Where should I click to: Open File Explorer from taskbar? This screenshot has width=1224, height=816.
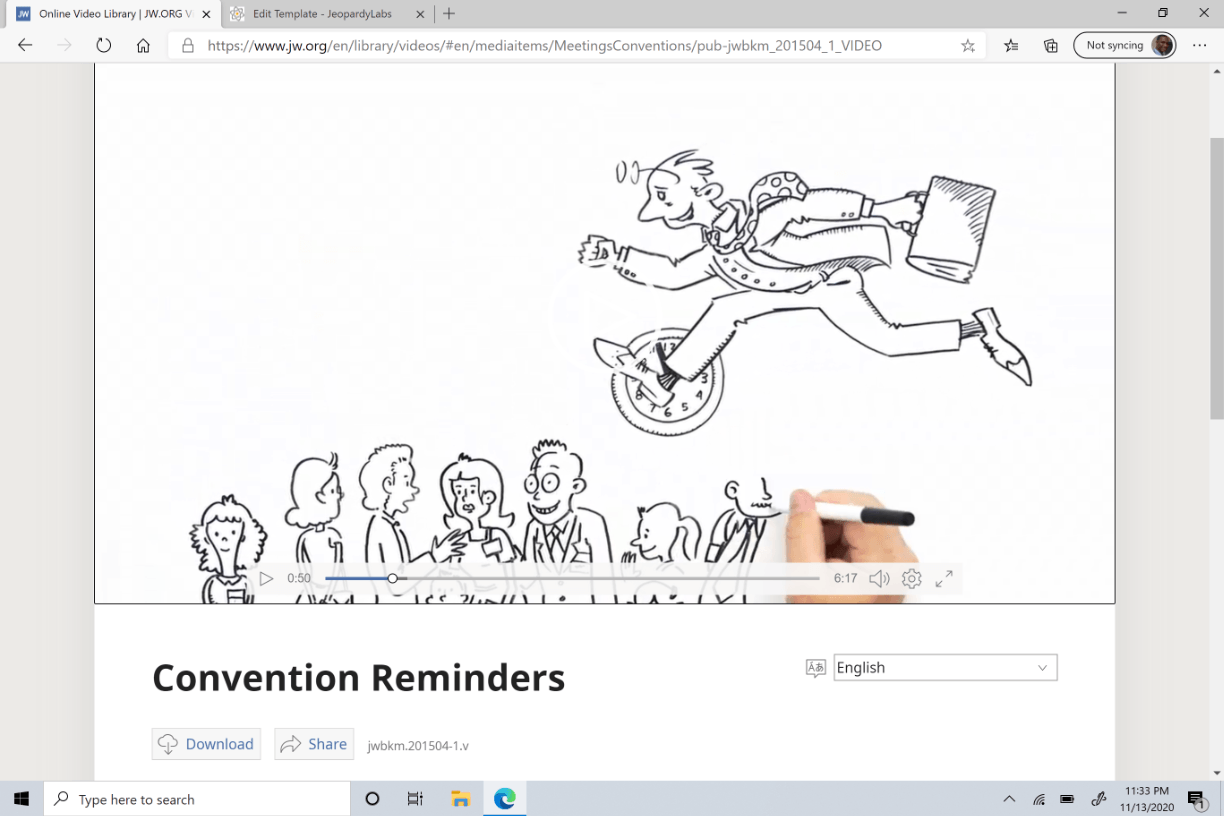[460, 799]
